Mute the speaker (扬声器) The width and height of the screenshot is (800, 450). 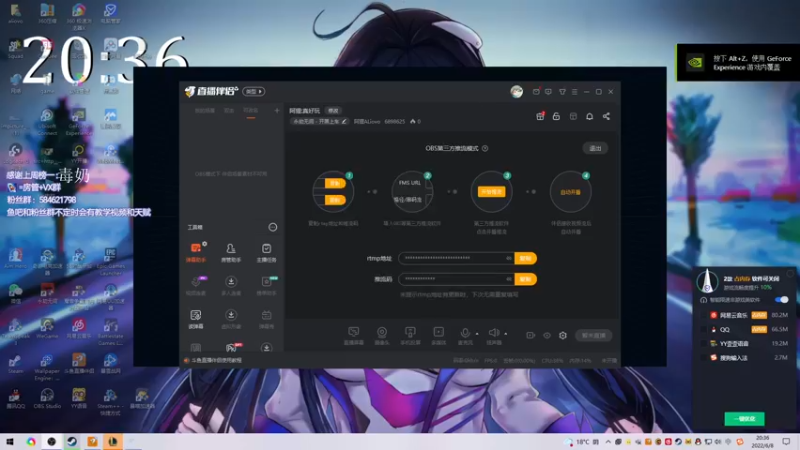pos(493,336)
